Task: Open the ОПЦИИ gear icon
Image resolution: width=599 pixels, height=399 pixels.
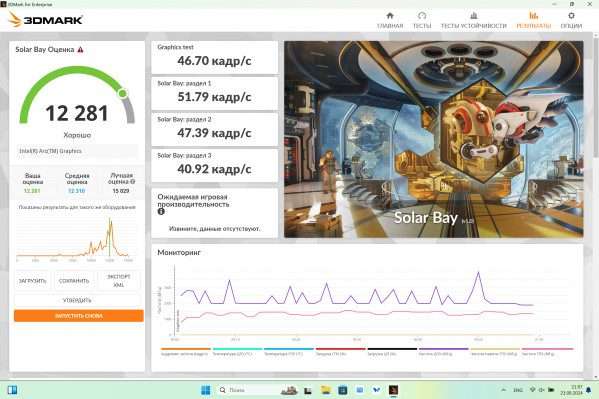Action: [x=571, y=16]
